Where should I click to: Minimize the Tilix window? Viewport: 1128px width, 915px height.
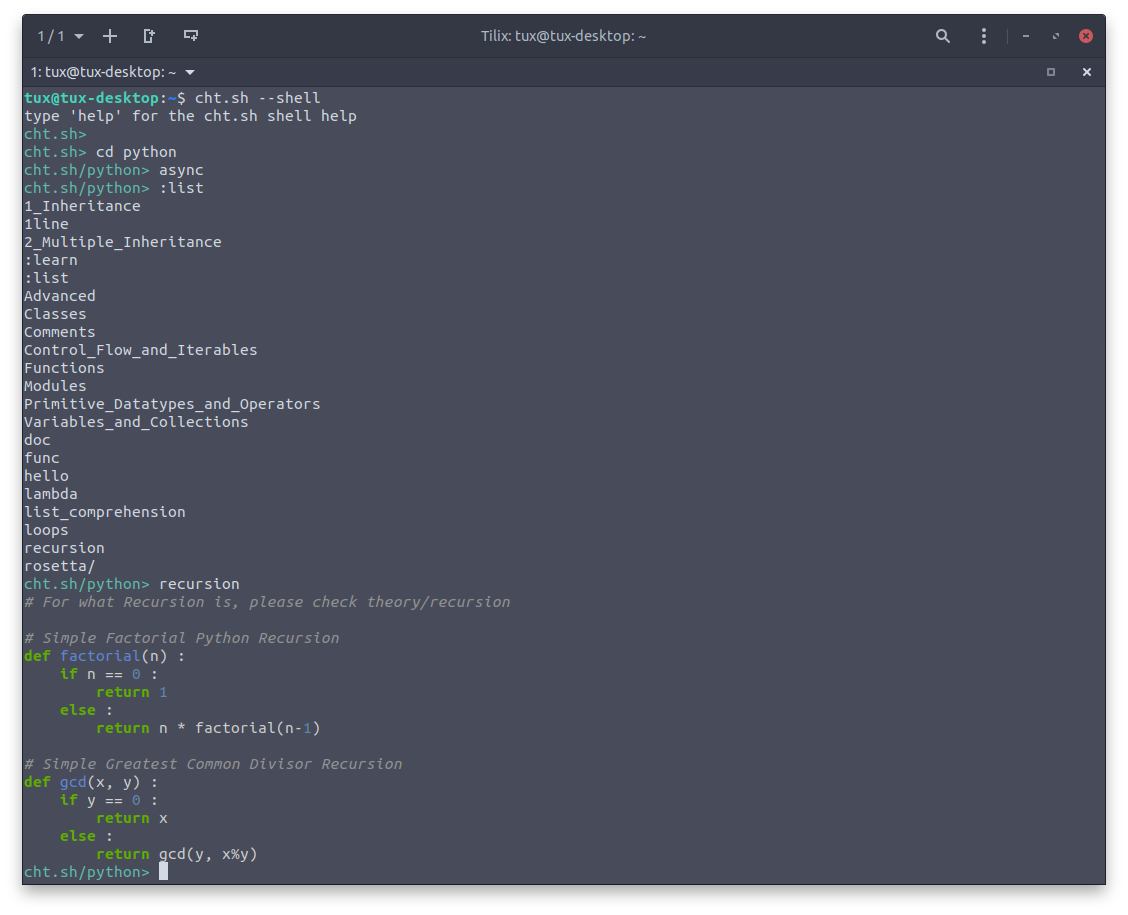tap(1026, 36)
